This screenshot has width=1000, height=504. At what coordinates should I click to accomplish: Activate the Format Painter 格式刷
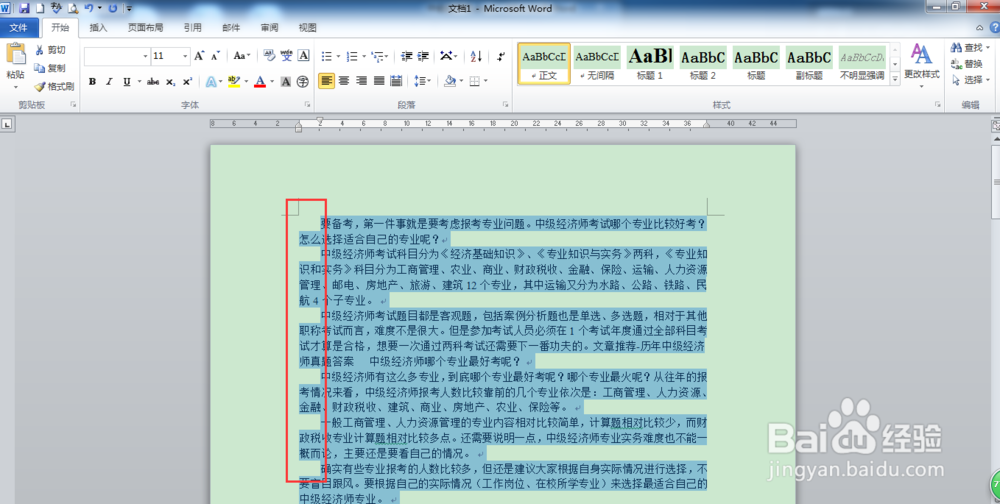pyautogui.click(x=54, y=86)
